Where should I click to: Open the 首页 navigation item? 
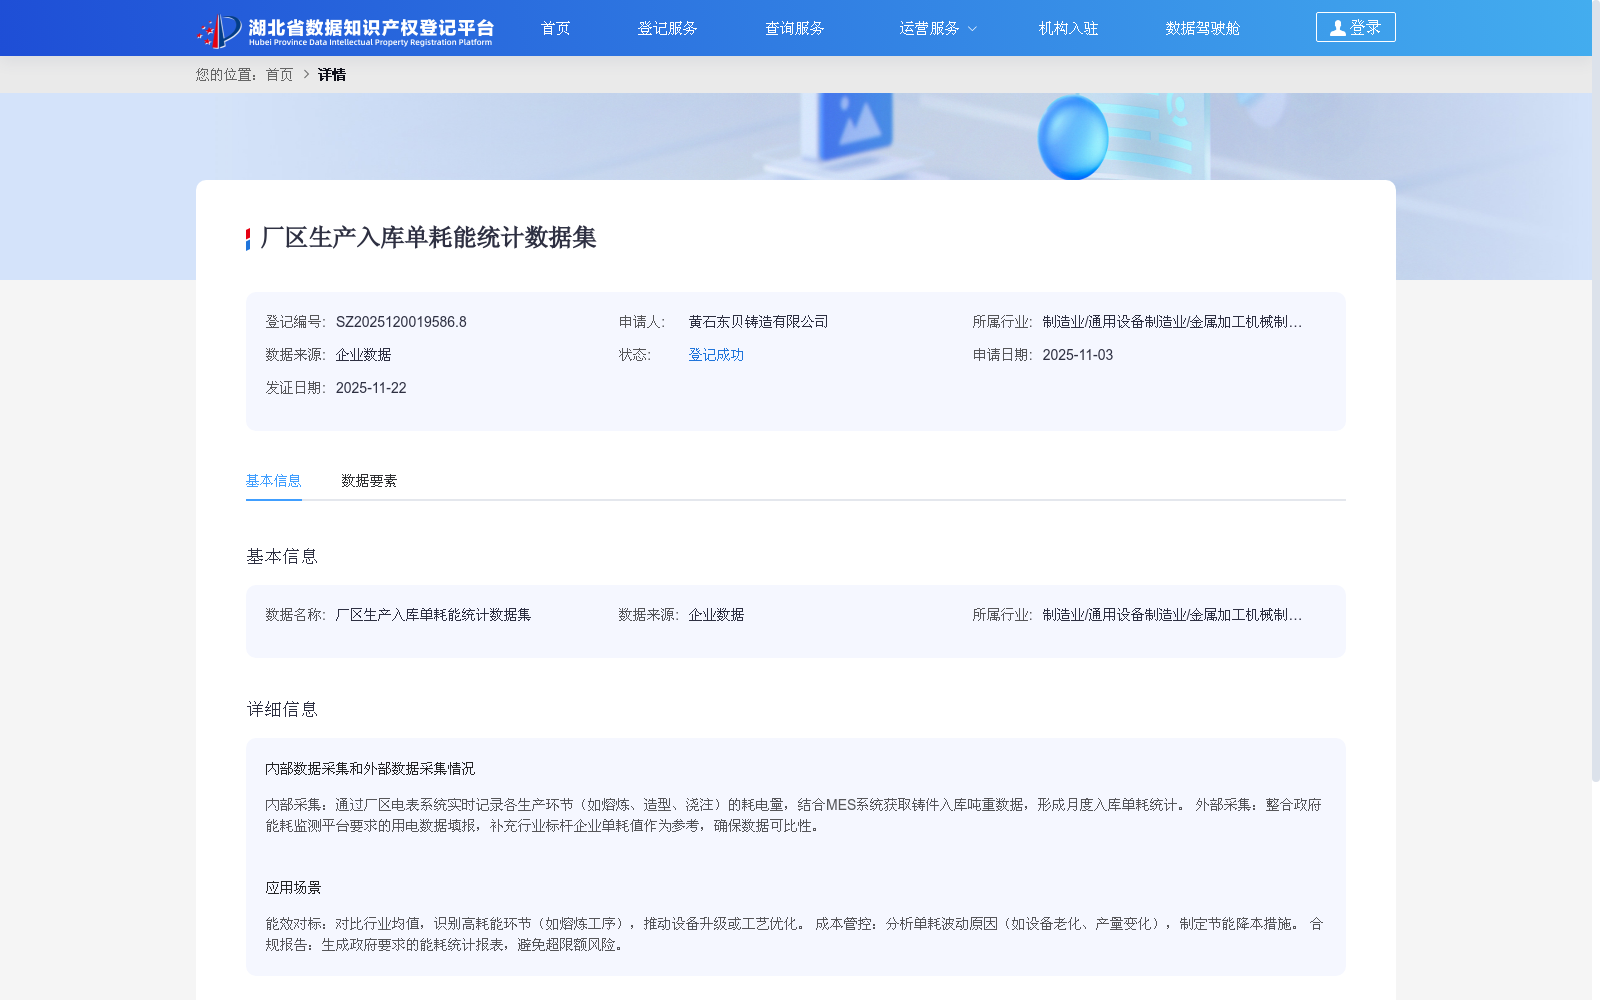click(x=555, y=28)
